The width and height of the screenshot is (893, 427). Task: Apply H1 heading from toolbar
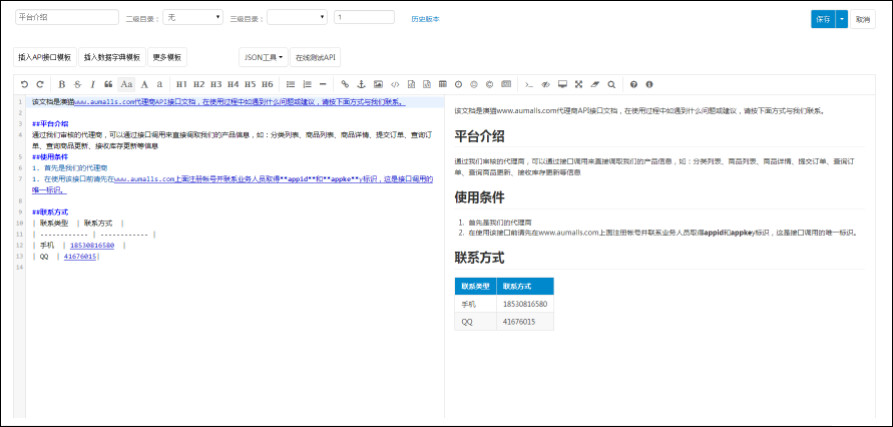[181, 84]
